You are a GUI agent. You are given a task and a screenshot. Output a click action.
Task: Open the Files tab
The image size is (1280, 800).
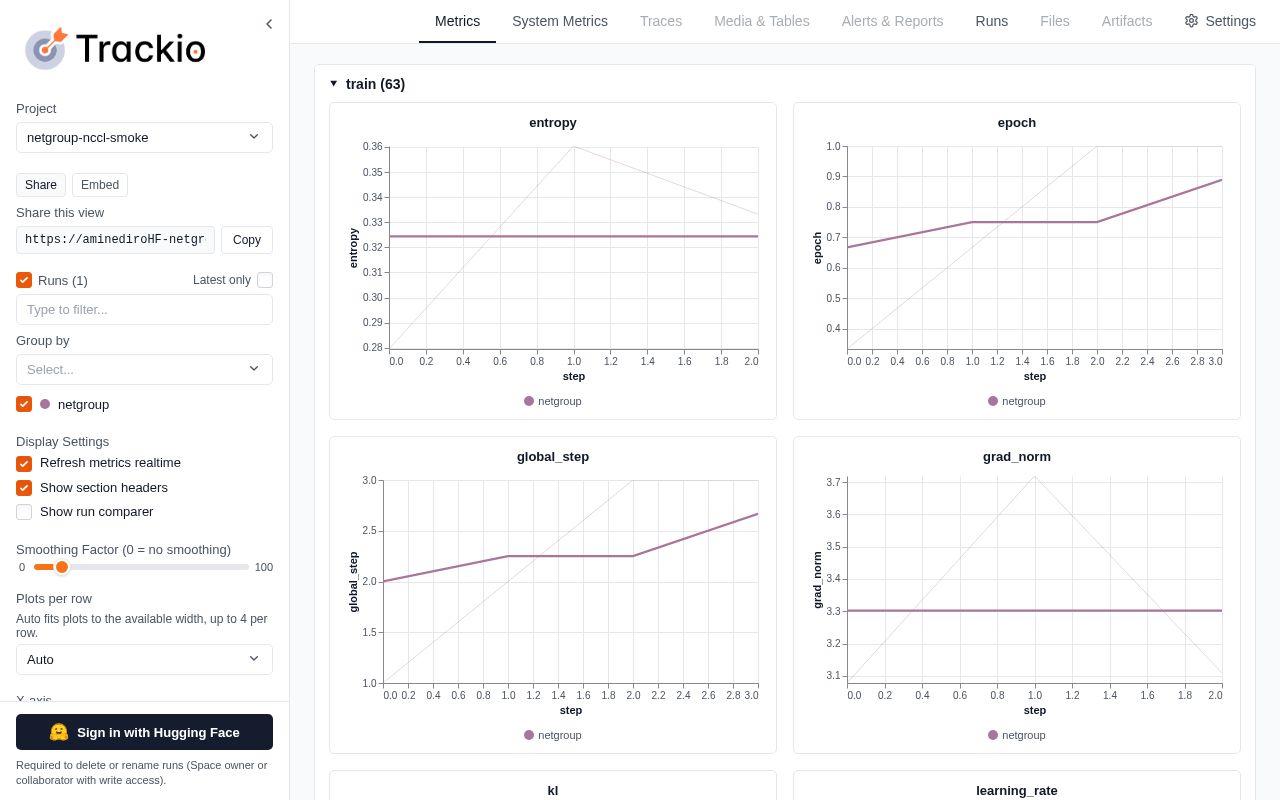pos(1055,21)
